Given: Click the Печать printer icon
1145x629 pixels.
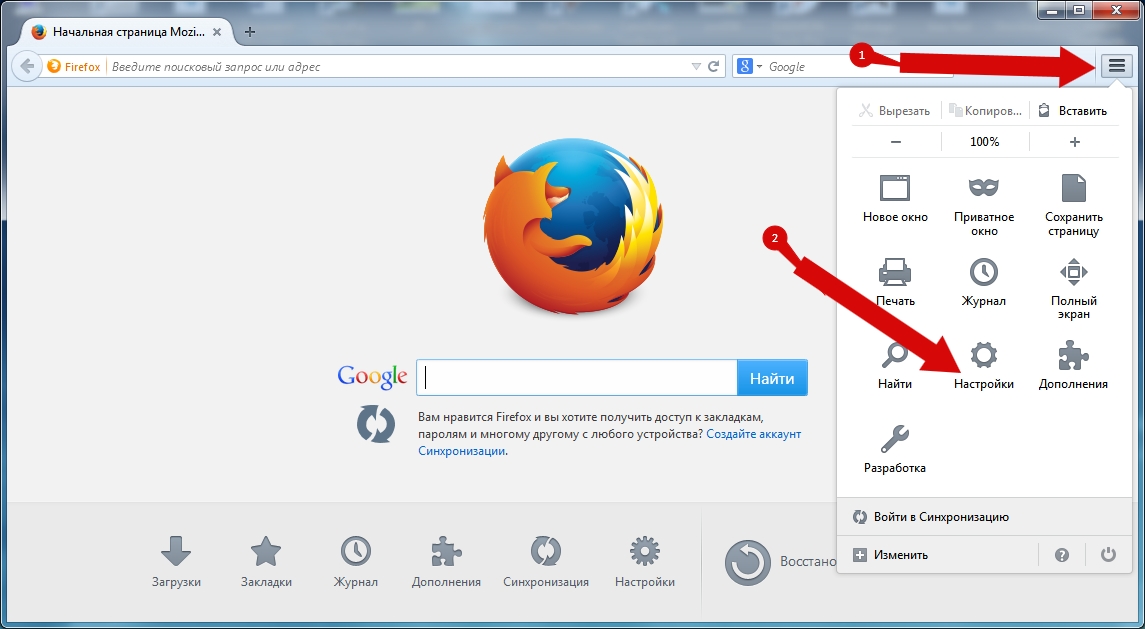Looking at the screenshot, I should pos(895,272).
